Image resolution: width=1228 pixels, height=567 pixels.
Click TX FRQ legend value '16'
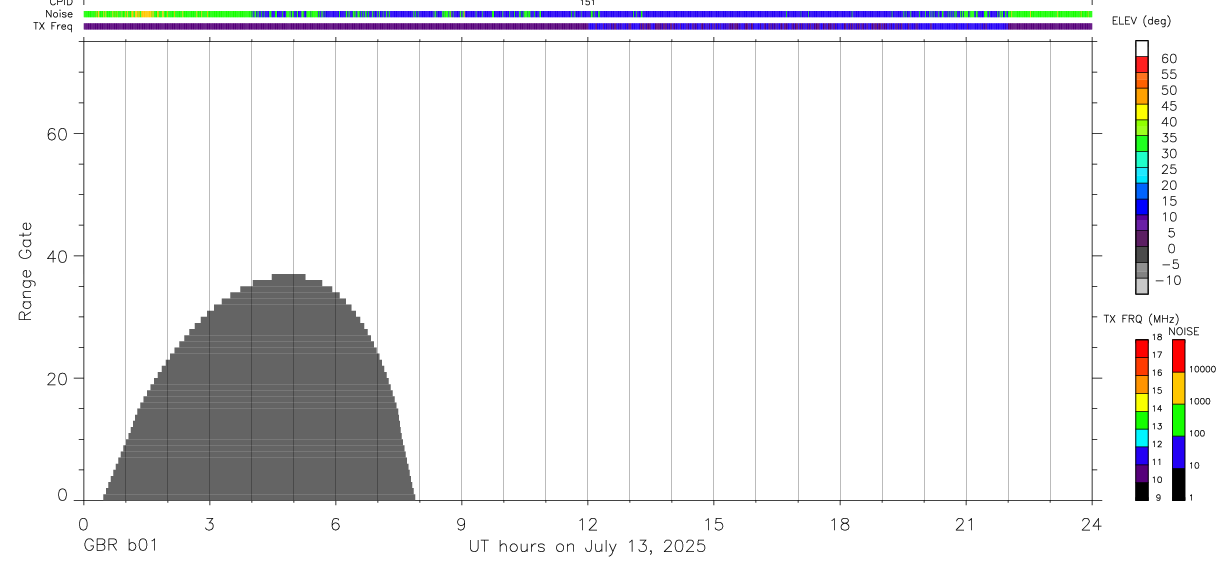[x=1157, y=373]
